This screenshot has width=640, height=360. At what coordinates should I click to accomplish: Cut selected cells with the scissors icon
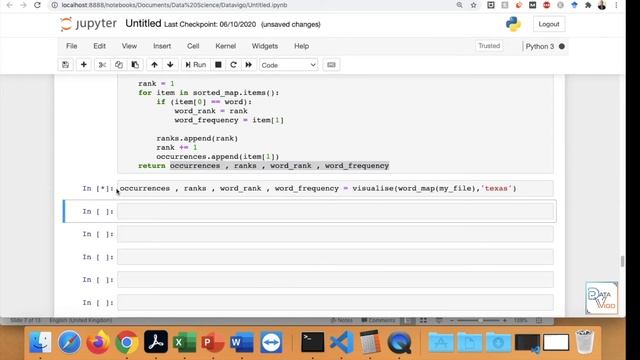pos(102,65)
